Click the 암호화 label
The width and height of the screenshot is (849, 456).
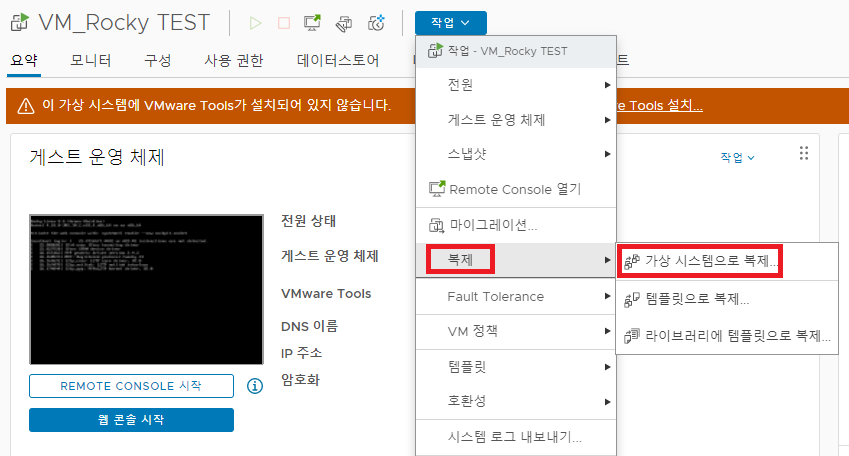(x=301, y=380)
